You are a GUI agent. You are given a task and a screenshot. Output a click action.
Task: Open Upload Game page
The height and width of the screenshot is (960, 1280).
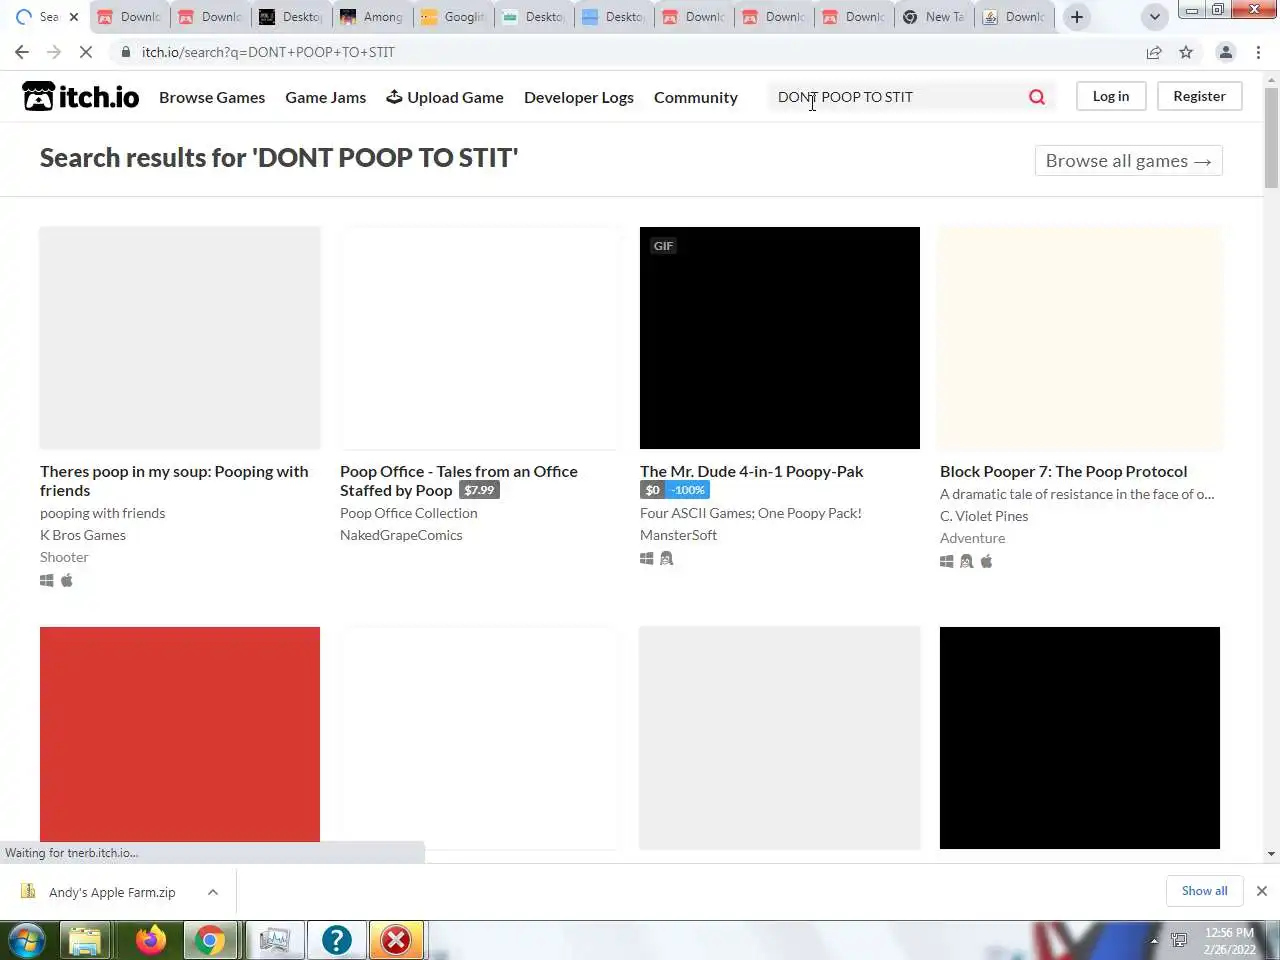445,97
